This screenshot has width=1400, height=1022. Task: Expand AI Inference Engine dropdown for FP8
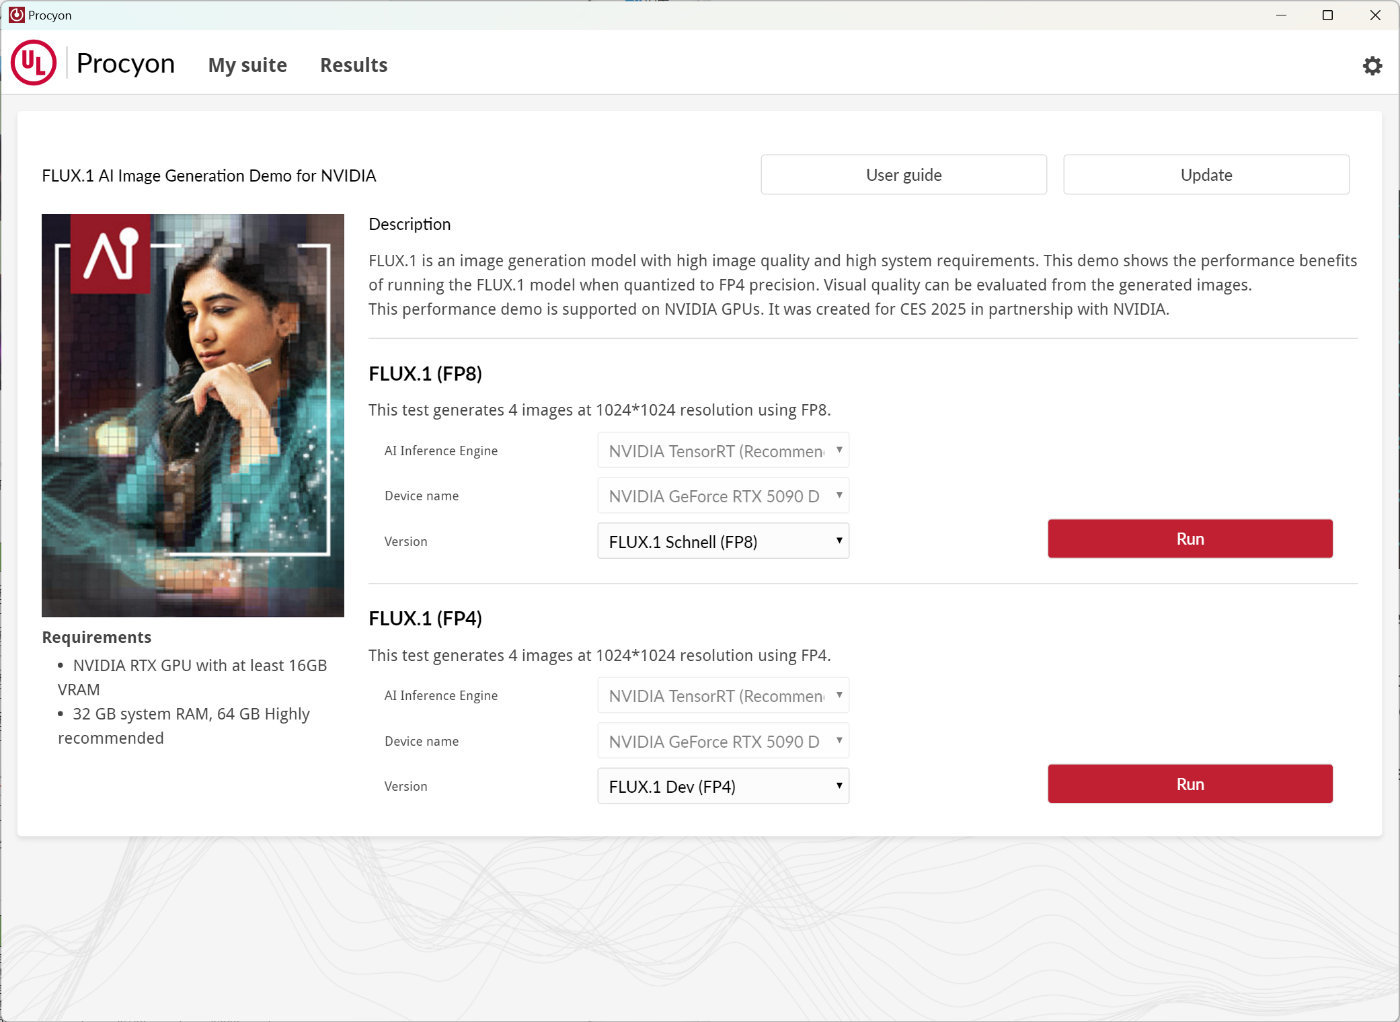tap(723, 451)
